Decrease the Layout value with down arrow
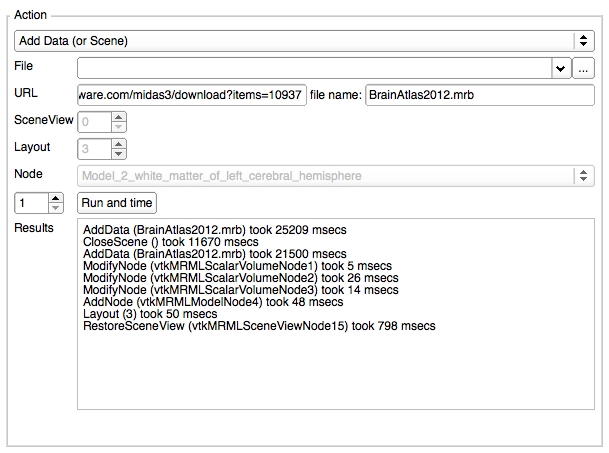The width and height of the screenshot is (609, 453). coord(119,154)
